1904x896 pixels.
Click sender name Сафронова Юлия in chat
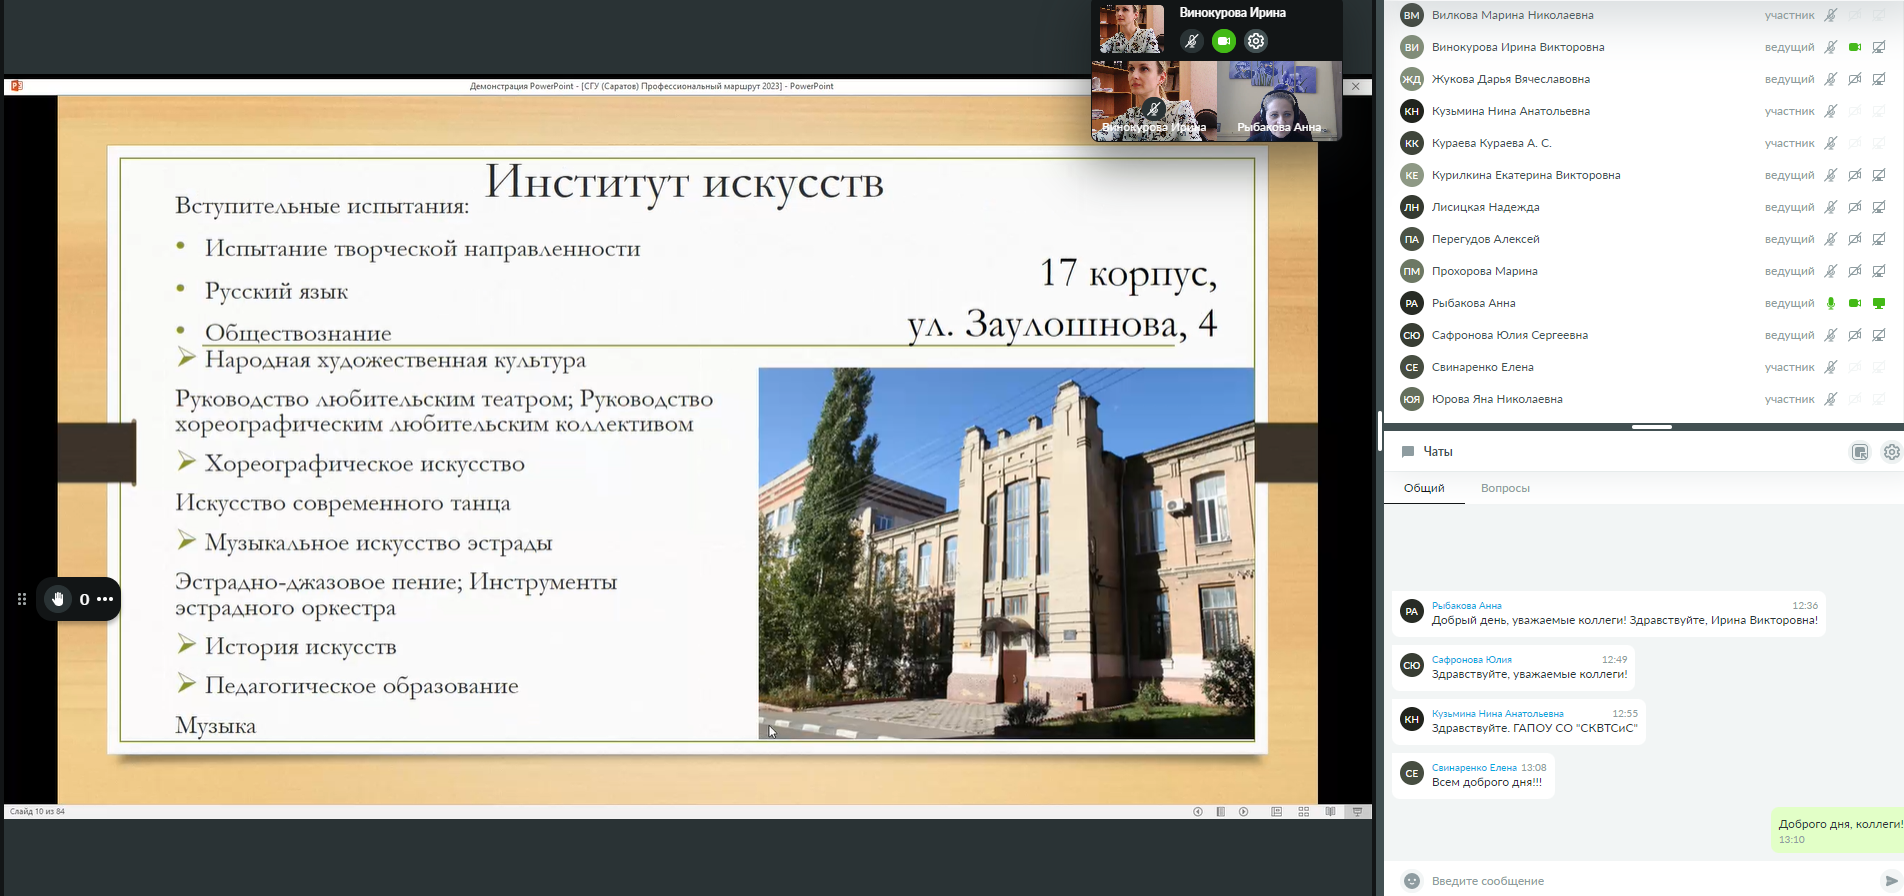[x=1471, y=660]
